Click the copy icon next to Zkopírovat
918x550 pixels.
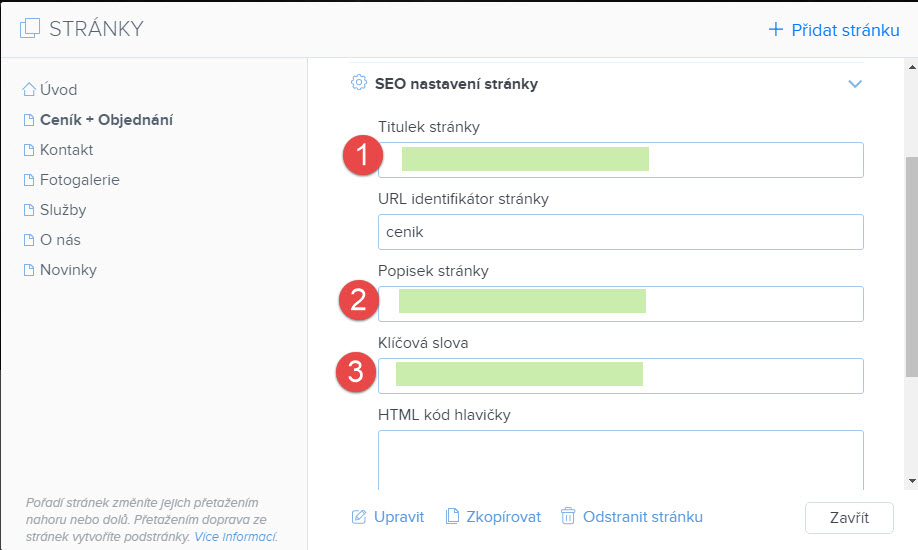pyautogui.click(x=452, y=516)
